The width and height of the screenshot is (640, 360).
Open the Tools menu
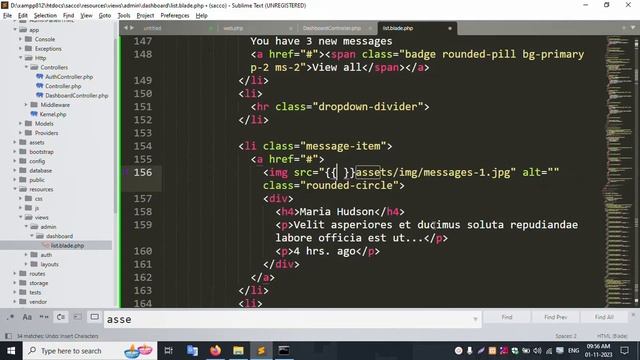(x=124, y=16)
